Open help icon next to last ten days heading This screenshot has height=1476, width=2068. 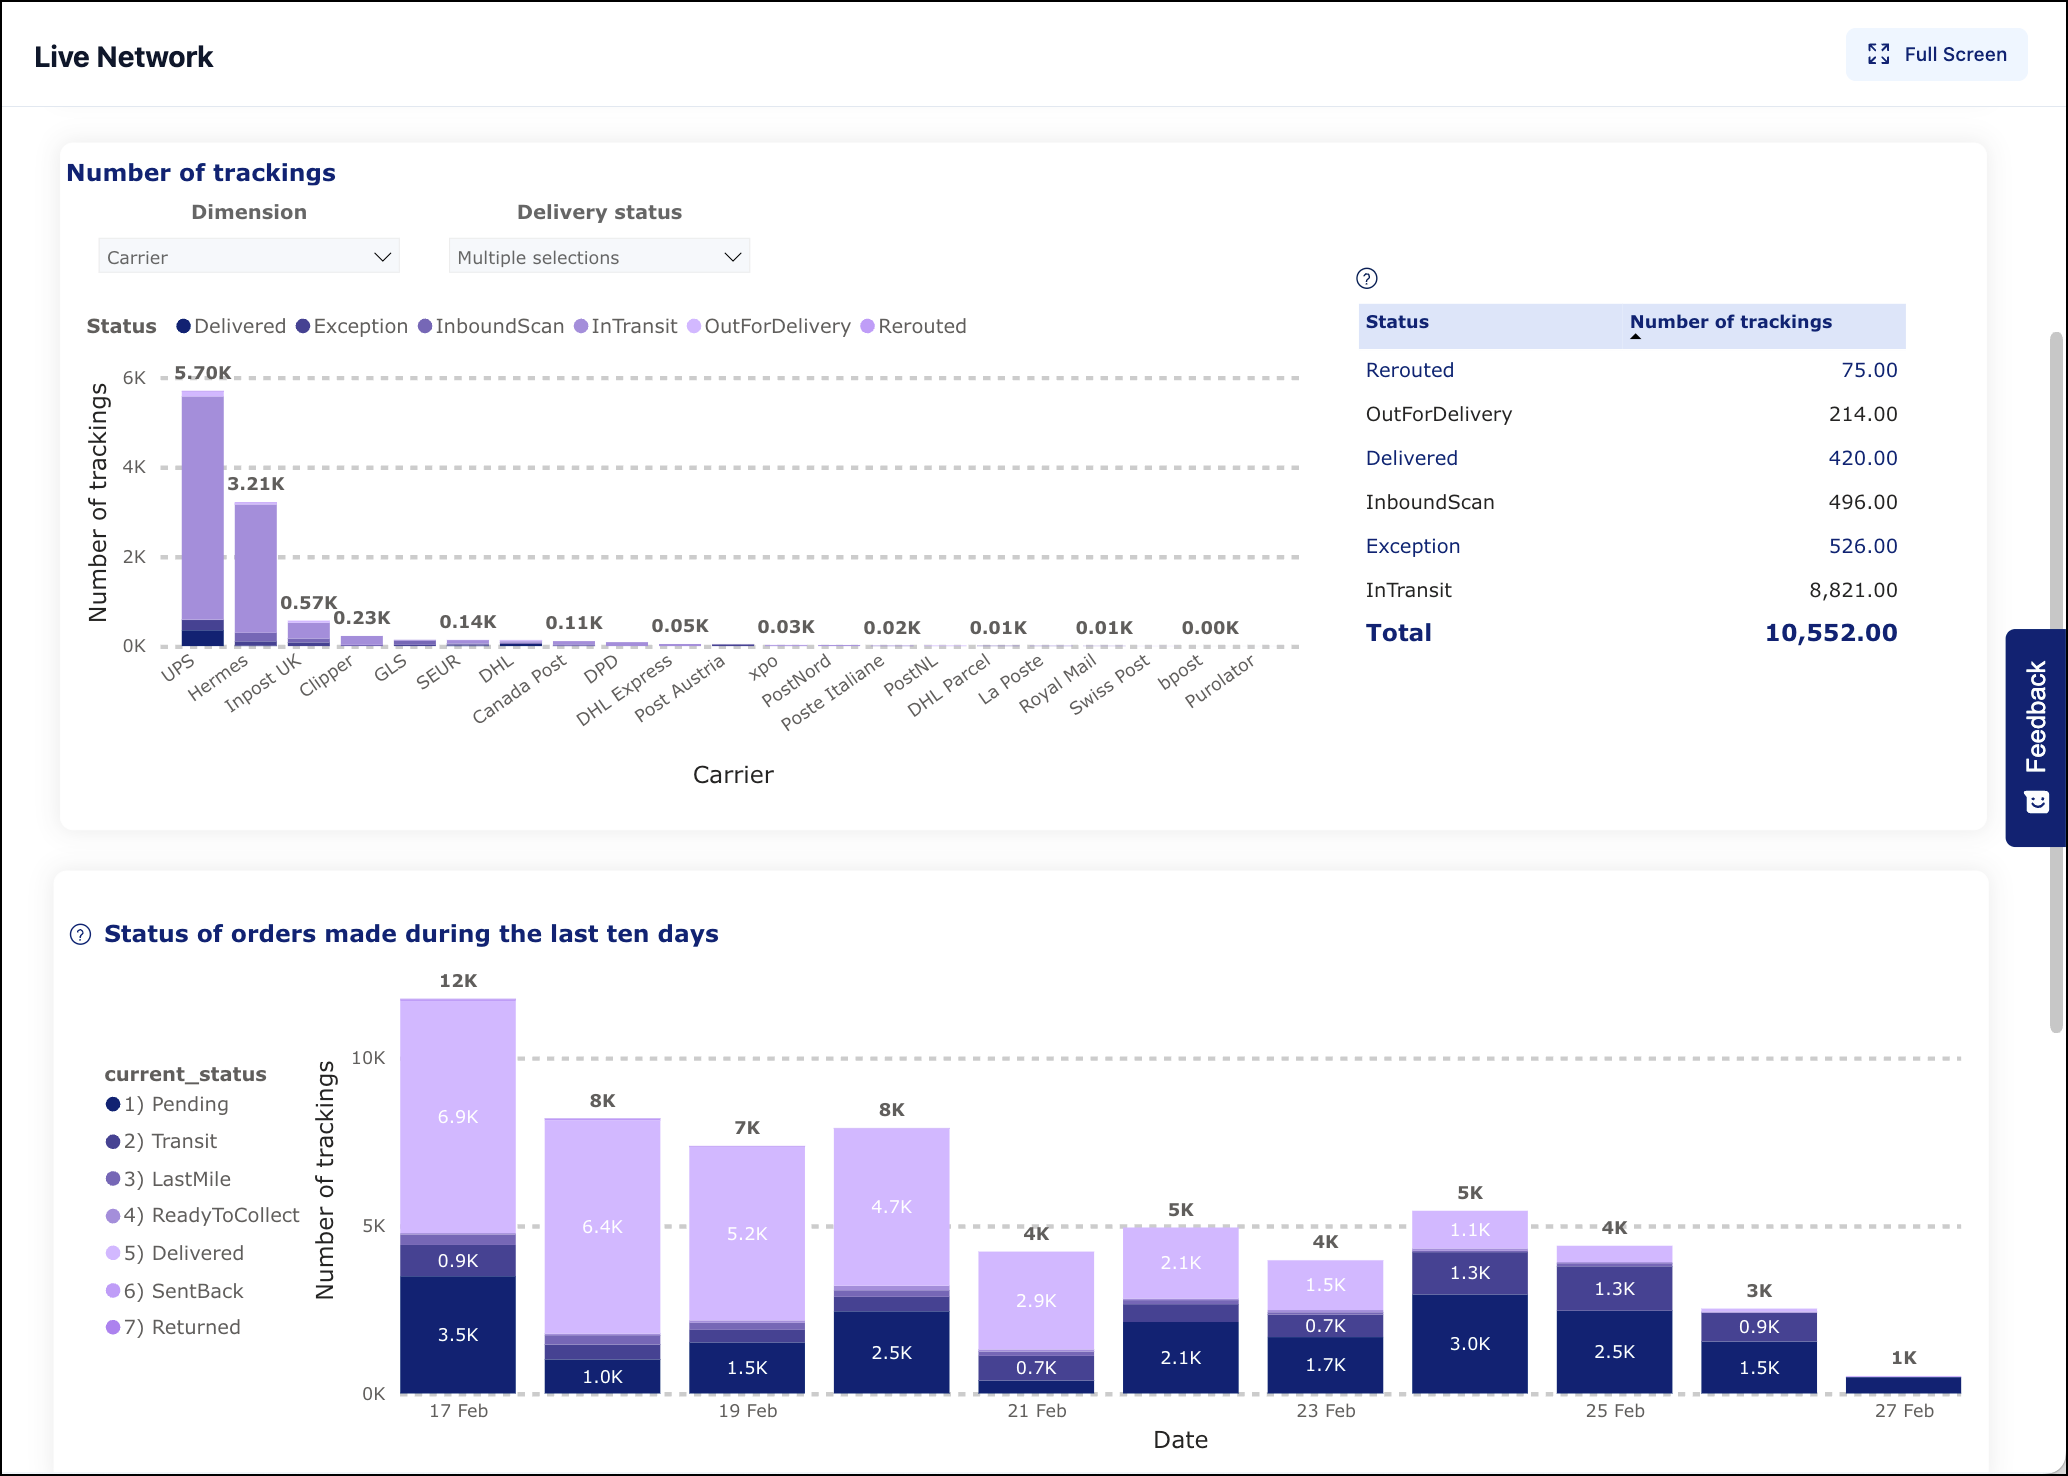click(x=80, y=935)
